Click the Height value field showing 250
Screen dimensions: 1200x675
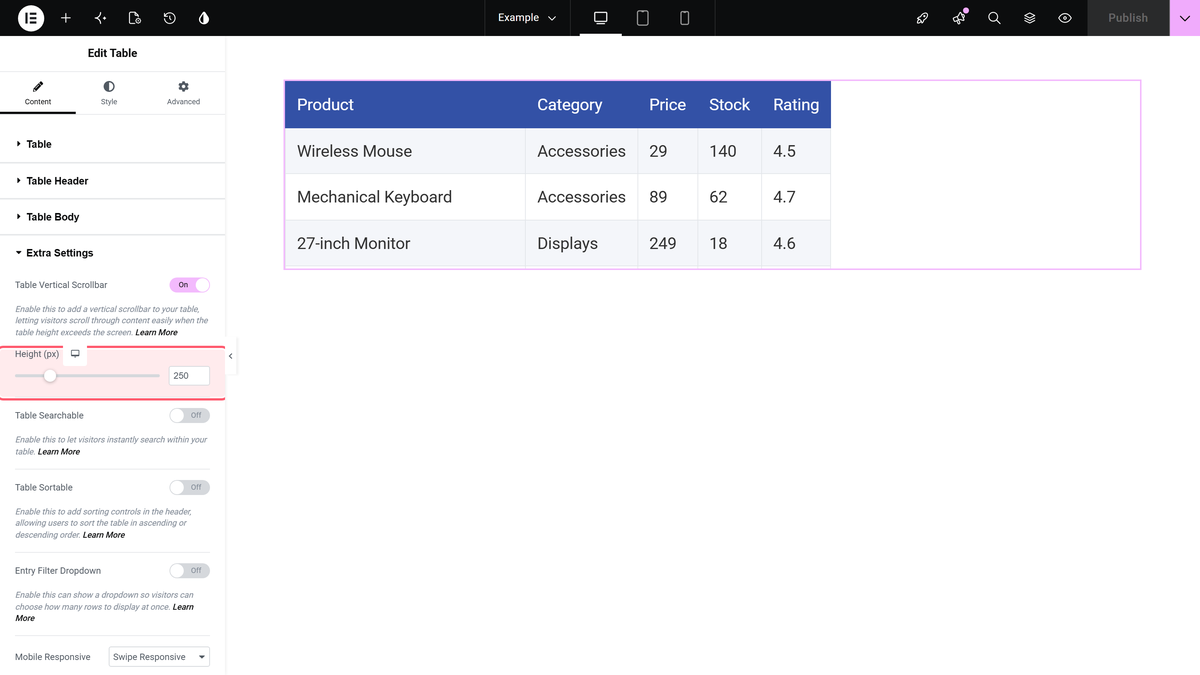[189, 376]
